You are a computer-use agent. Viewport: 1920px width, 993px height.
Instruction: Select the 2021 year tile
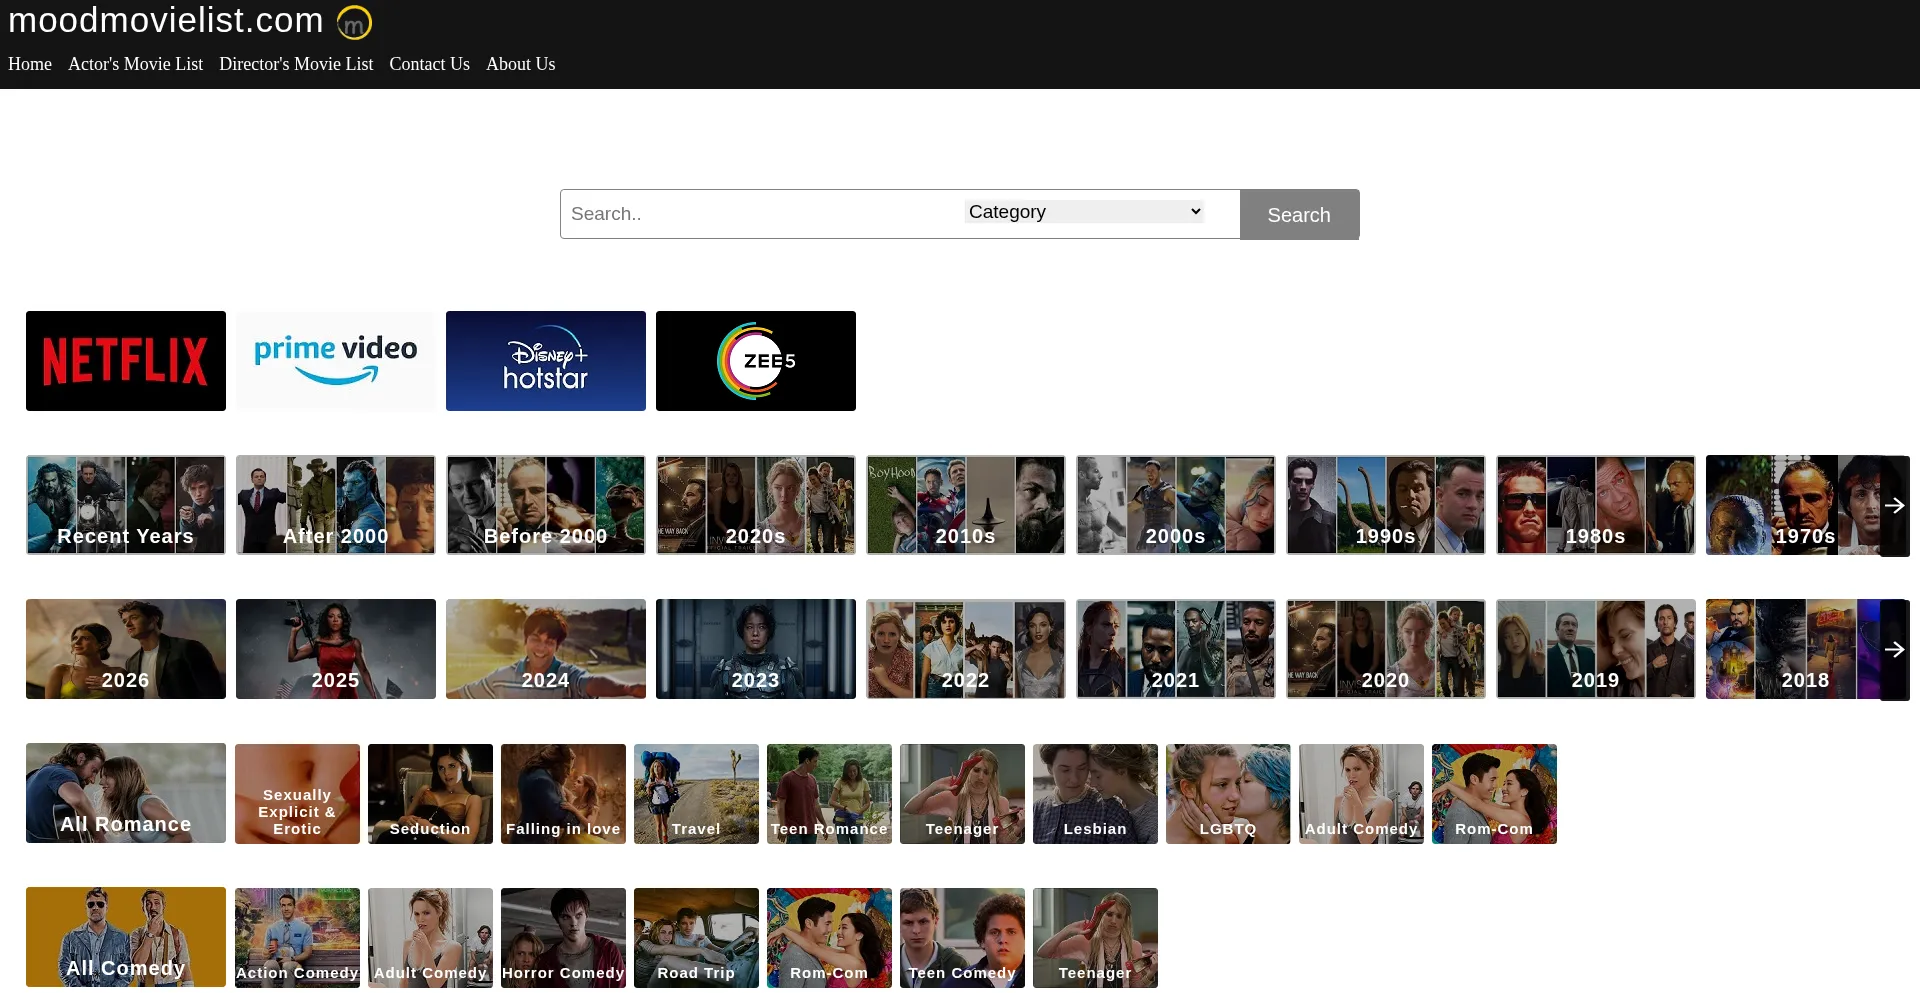tap(1176, 649)
